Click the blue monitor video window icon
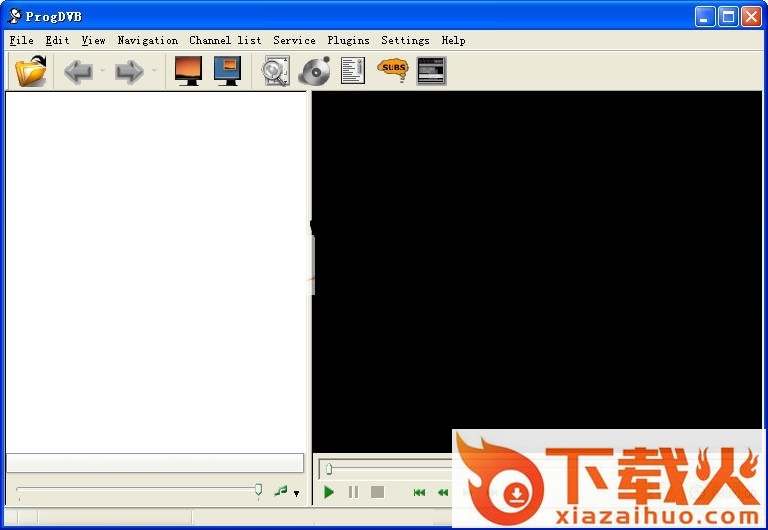 228,71
